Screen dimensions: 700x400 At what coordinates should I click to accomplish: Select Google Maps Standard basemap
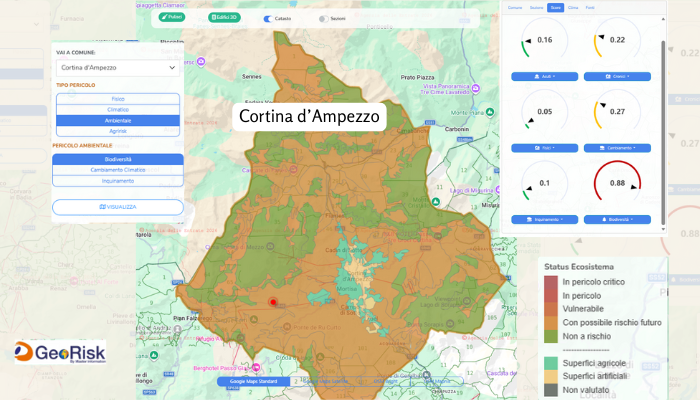click(254, 382)
